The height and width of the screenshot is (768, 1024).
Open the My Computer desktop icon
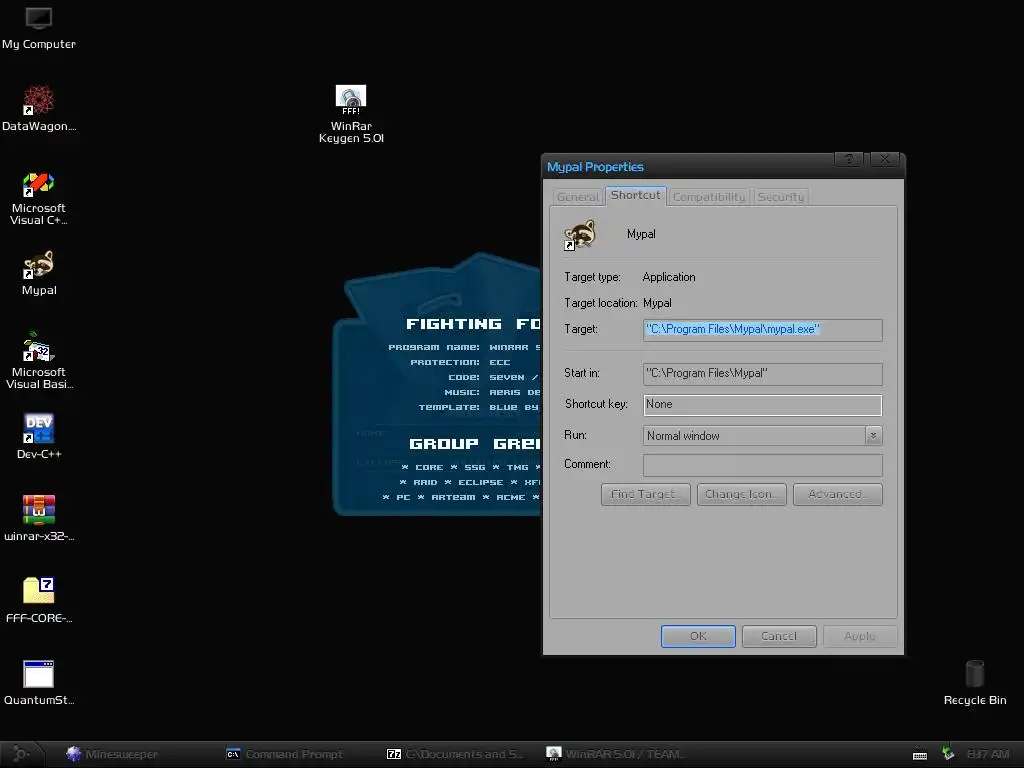coord(39,27)
